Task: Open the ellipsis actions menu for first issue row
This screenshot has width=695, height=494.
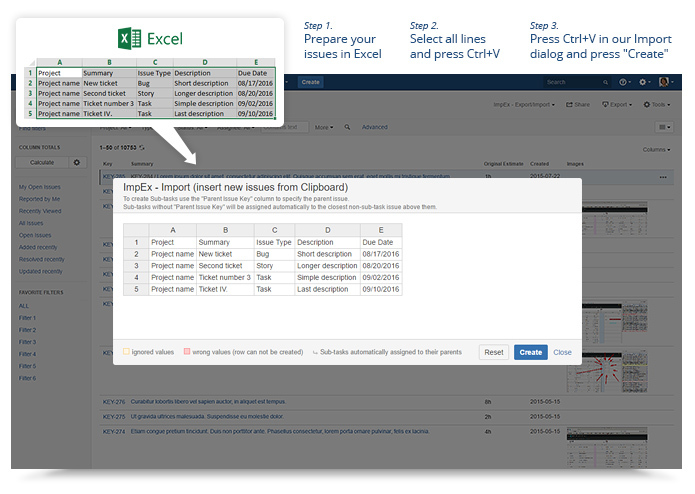Action: click(x=663, y=177)
